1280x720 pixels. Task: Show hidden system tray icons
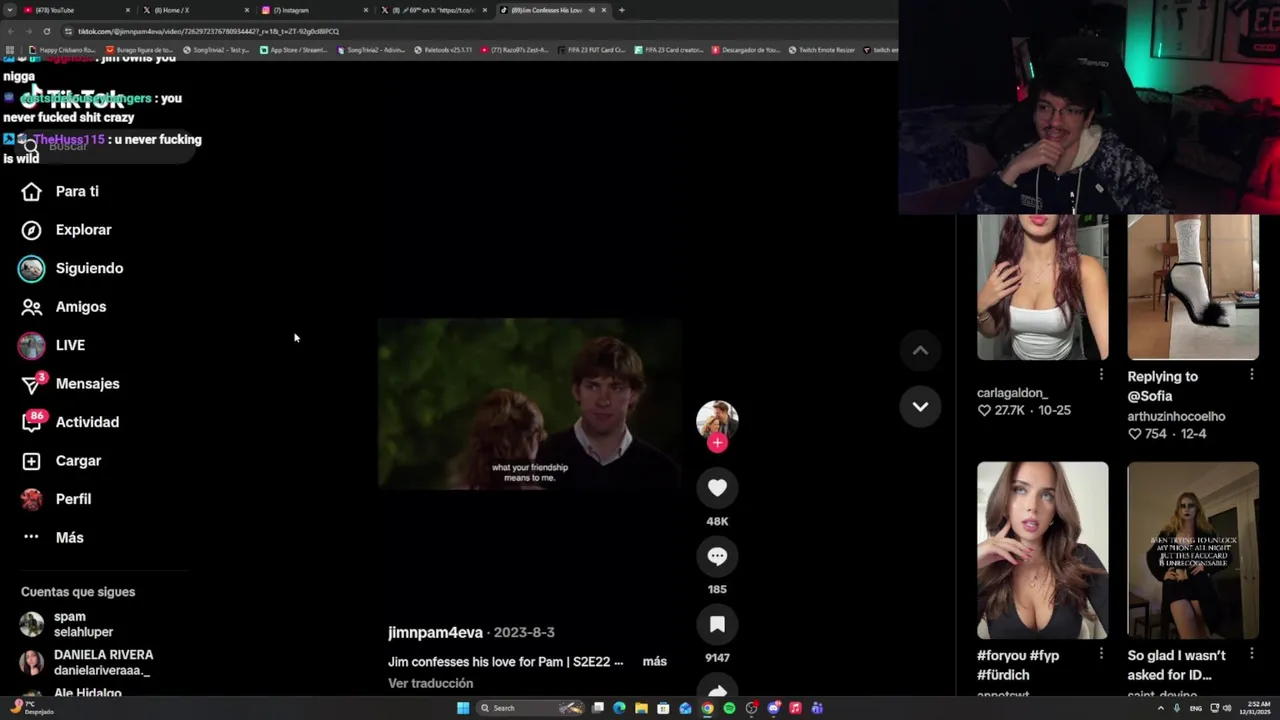[x=1160, y=708]
